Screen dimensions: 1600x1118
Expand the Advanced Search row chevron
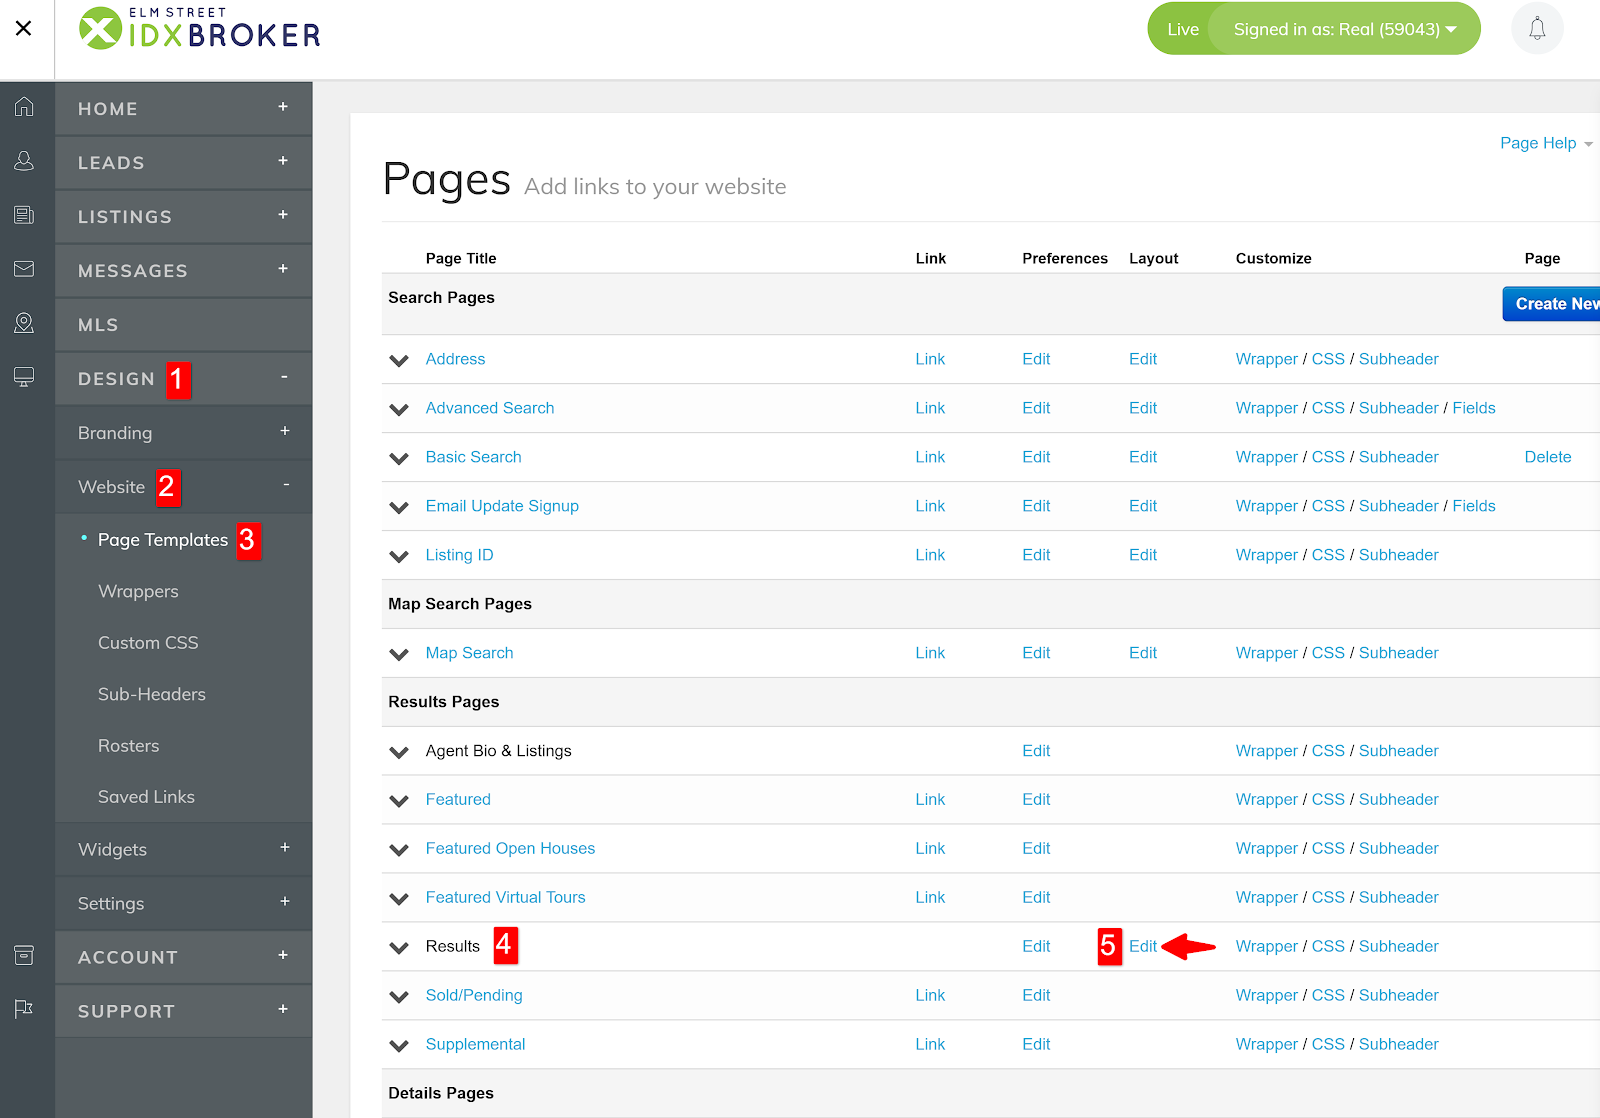[x=399, y=409]
